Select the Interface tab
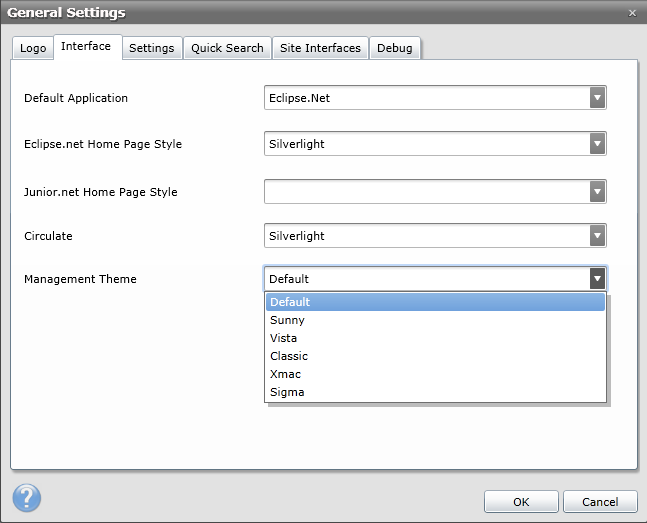 click(86, 47)
